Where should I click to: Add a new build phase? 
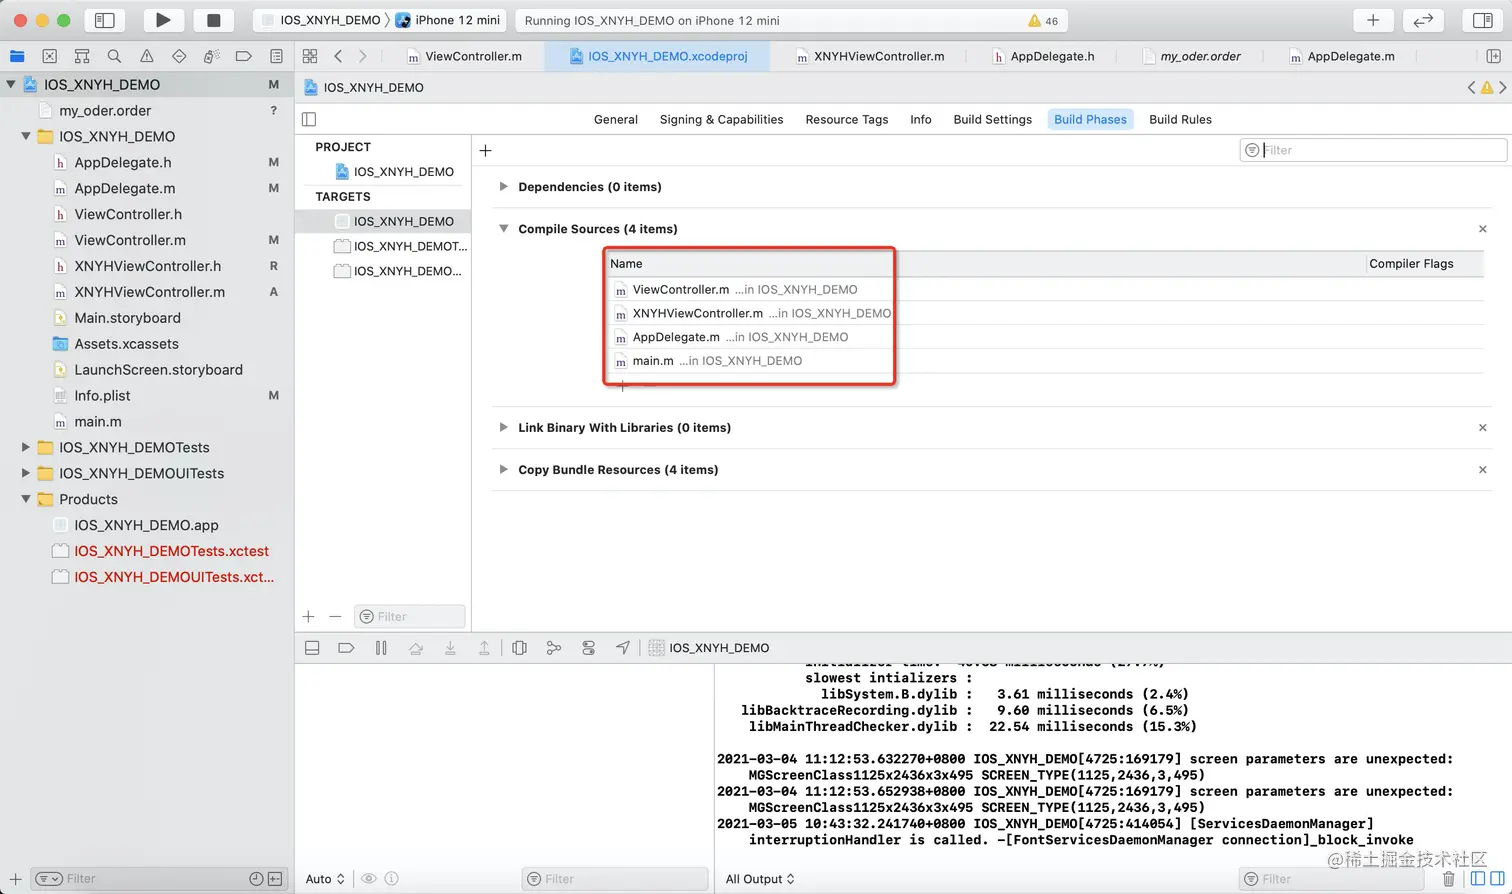pos(486,150)
